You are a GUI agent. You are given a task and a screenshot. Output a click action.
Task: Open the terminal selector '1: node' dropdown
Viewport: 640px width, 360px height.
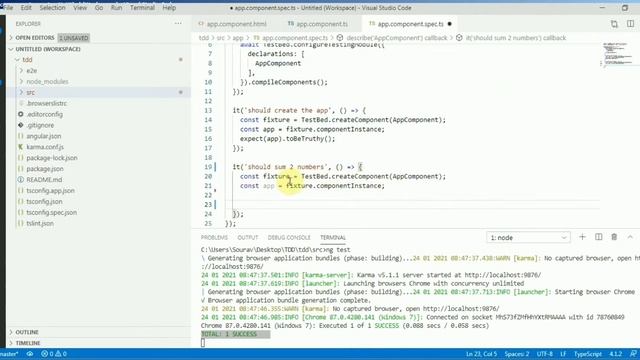[528, 238]
